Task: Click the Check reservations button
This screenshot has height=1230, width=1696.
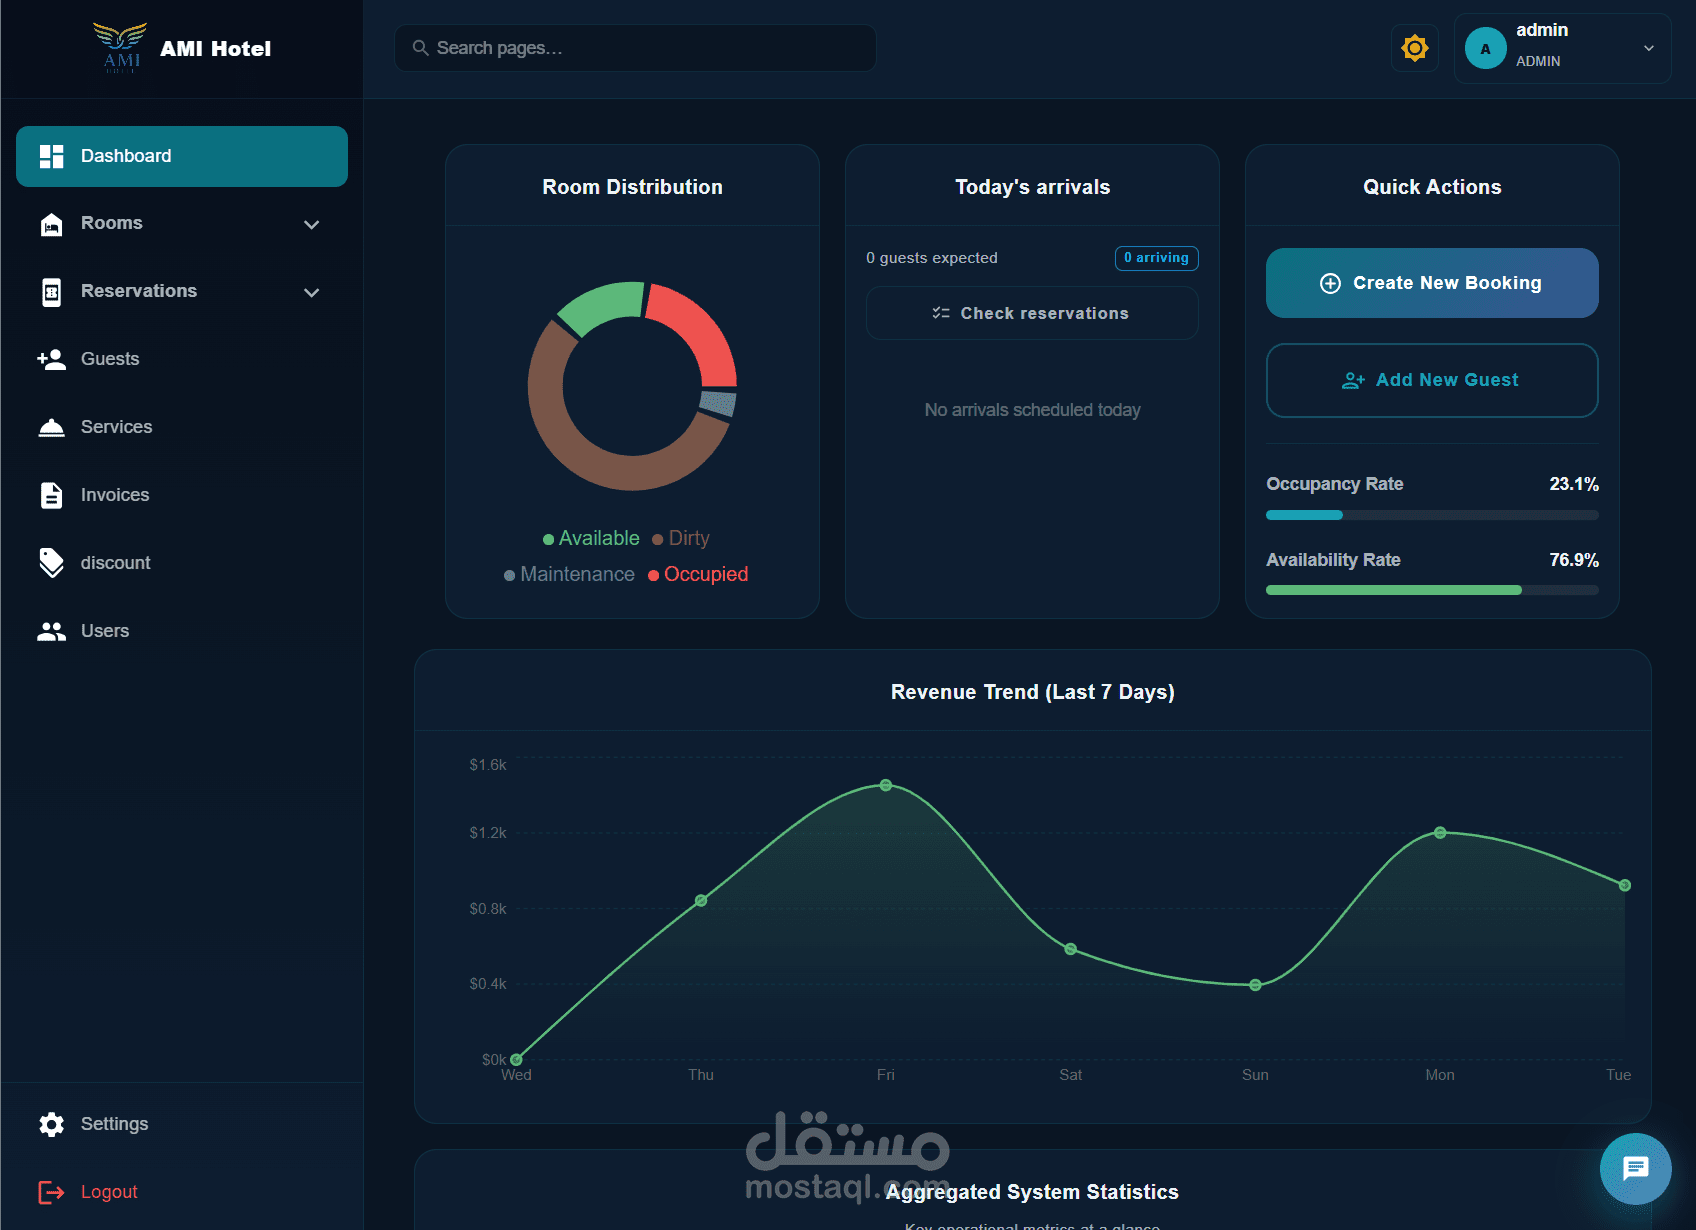Action: click(1032, 313)
